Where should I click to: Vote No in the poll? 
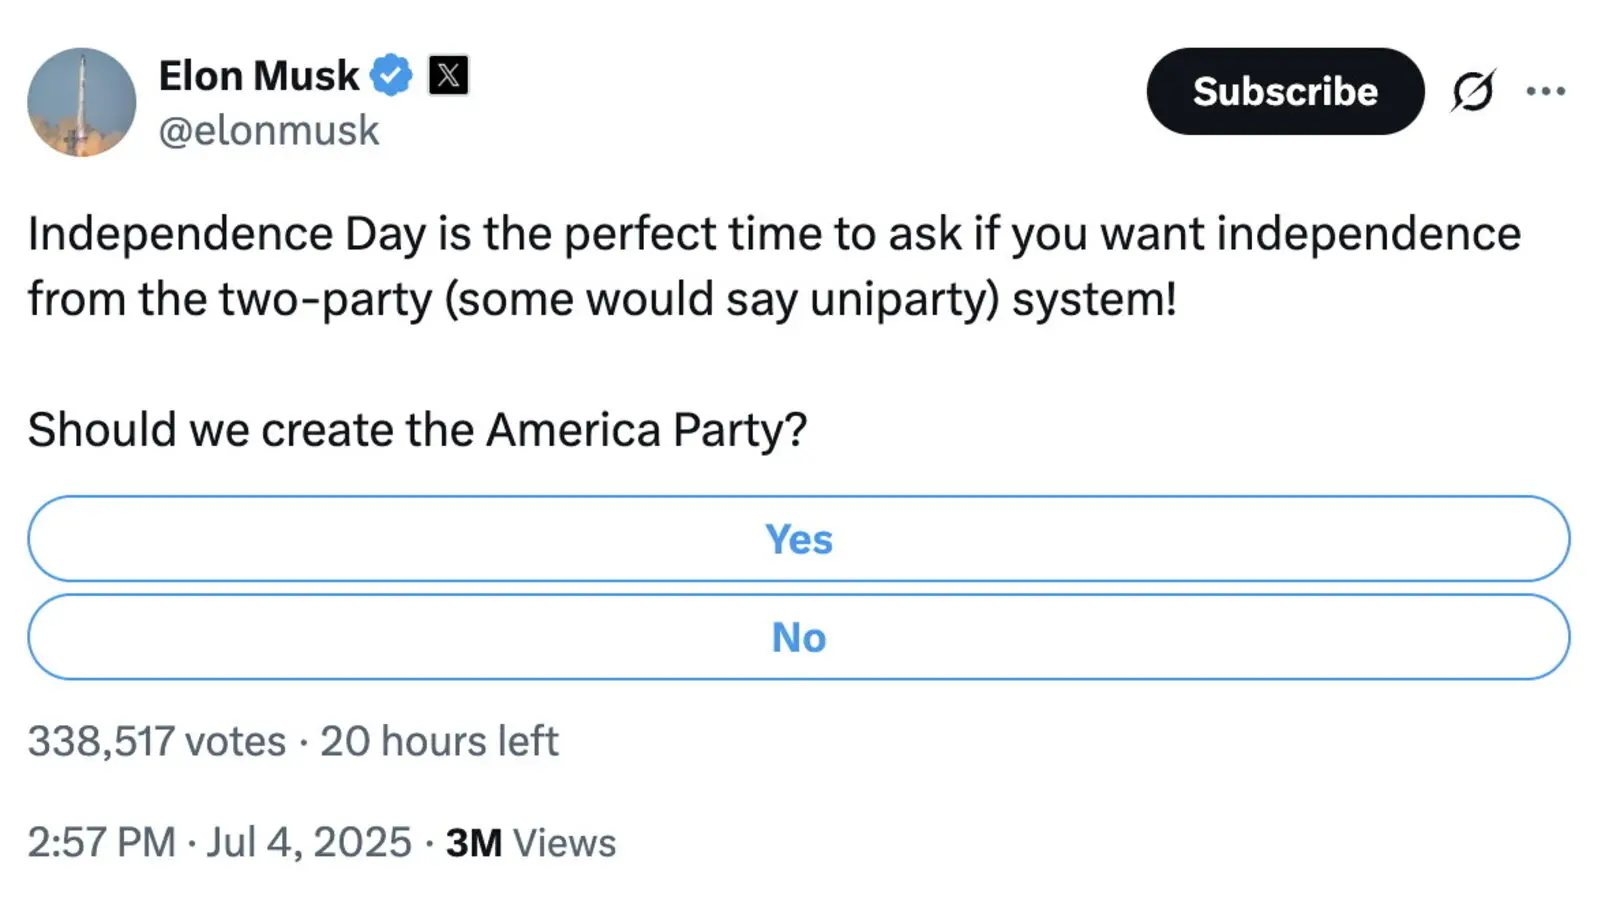798,637
